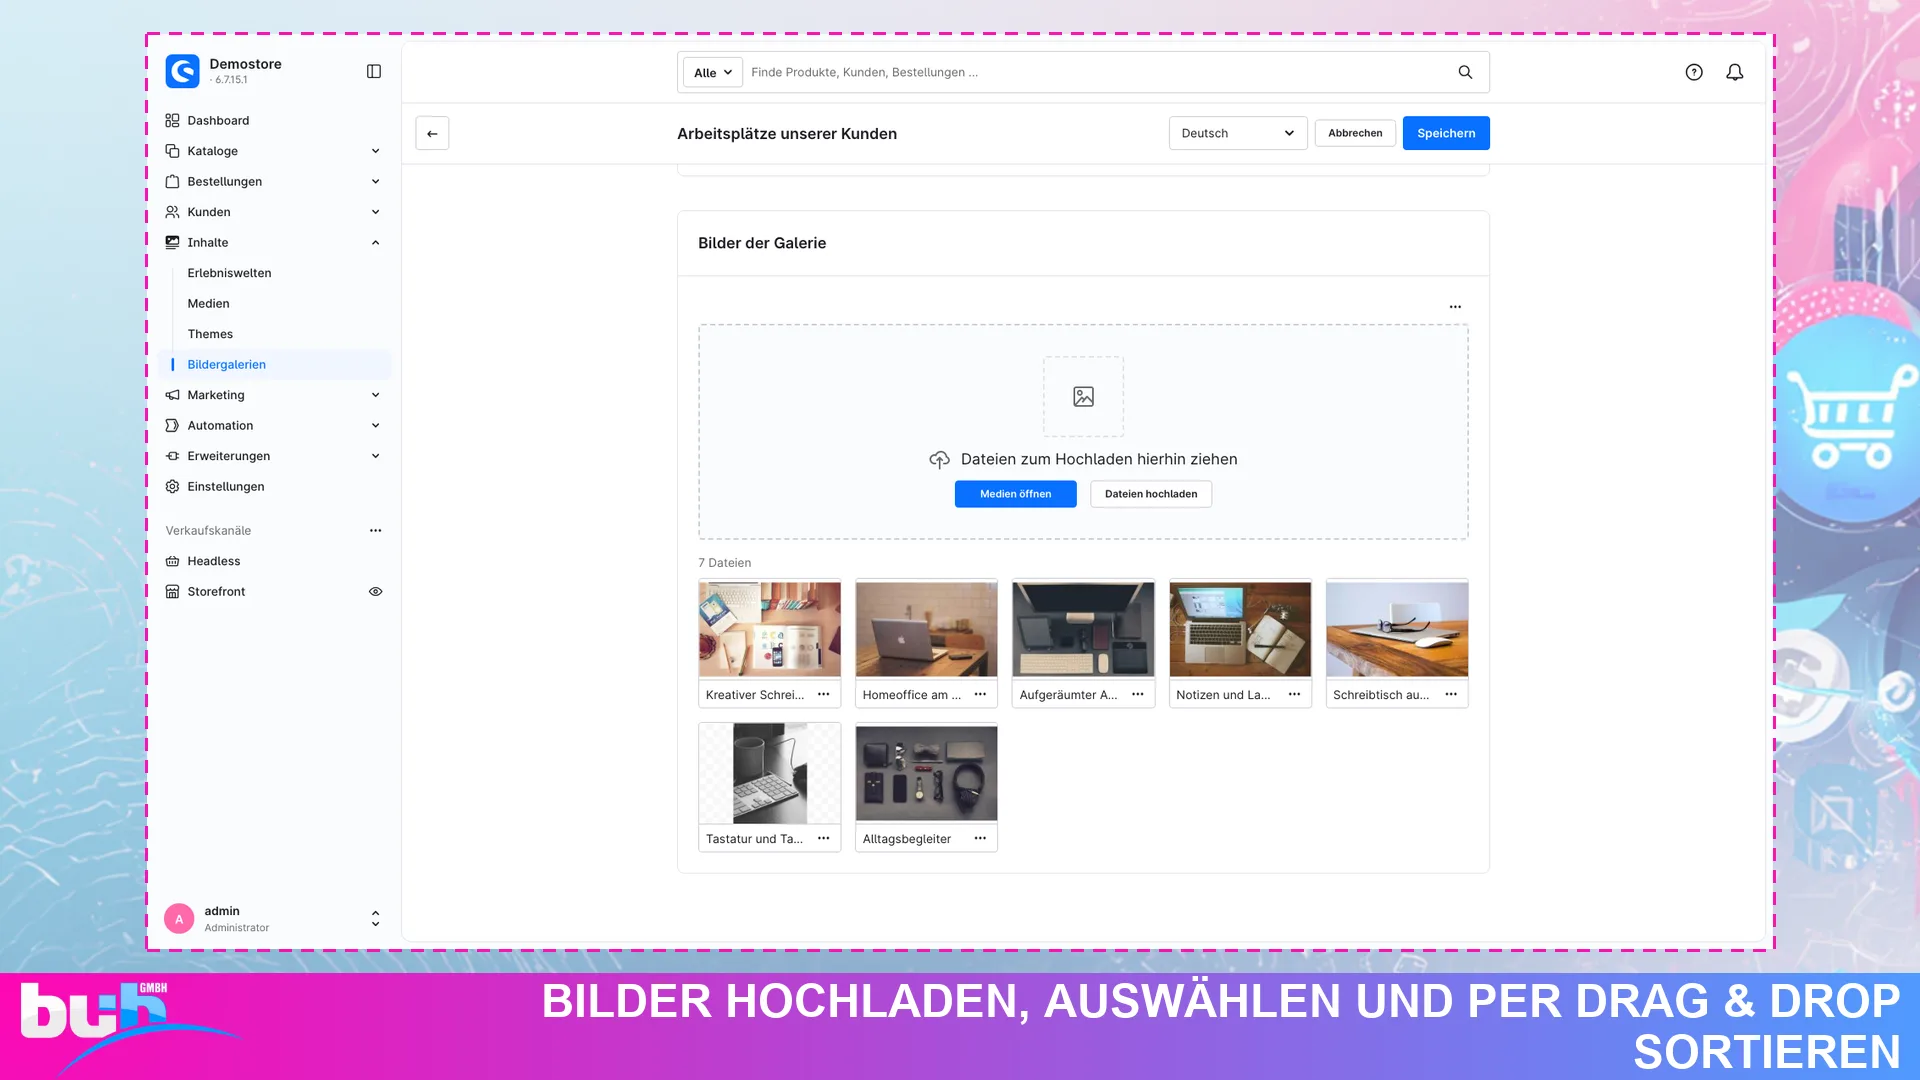Viewport: 1920px width, 1080px height.
Task: Collapse the sidebar with the panel icon
Action: (x=374, y=71)
